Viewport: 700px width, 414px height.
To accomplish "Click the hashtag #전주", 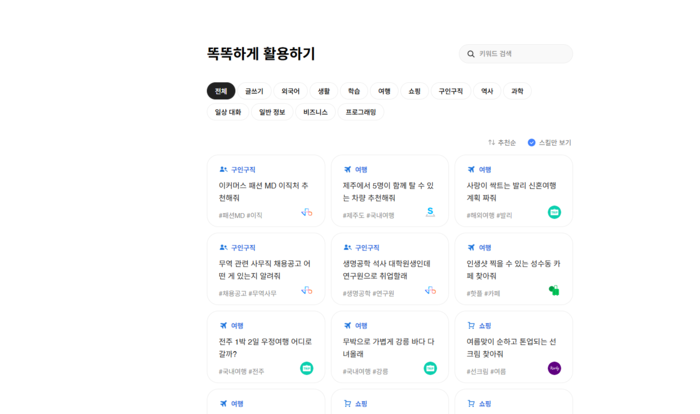I will [256, 372].
